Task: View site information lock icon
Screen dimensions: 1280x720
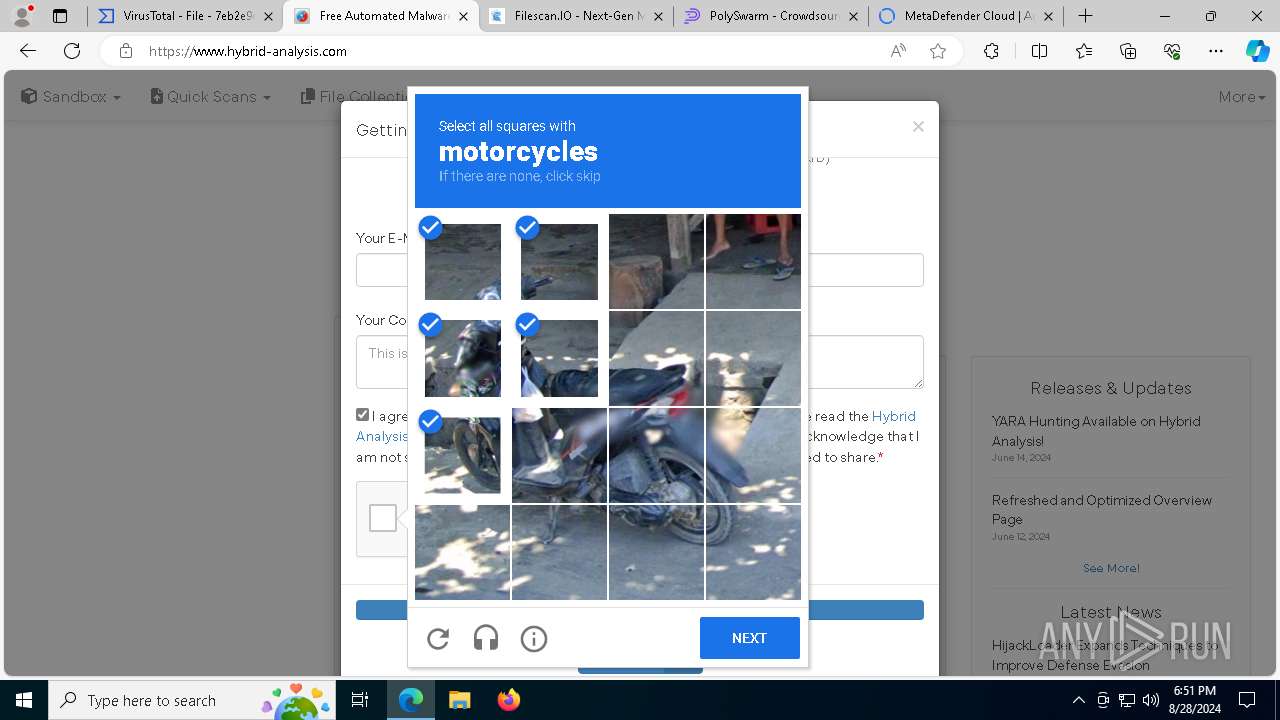Action: (x=125, y=51)
